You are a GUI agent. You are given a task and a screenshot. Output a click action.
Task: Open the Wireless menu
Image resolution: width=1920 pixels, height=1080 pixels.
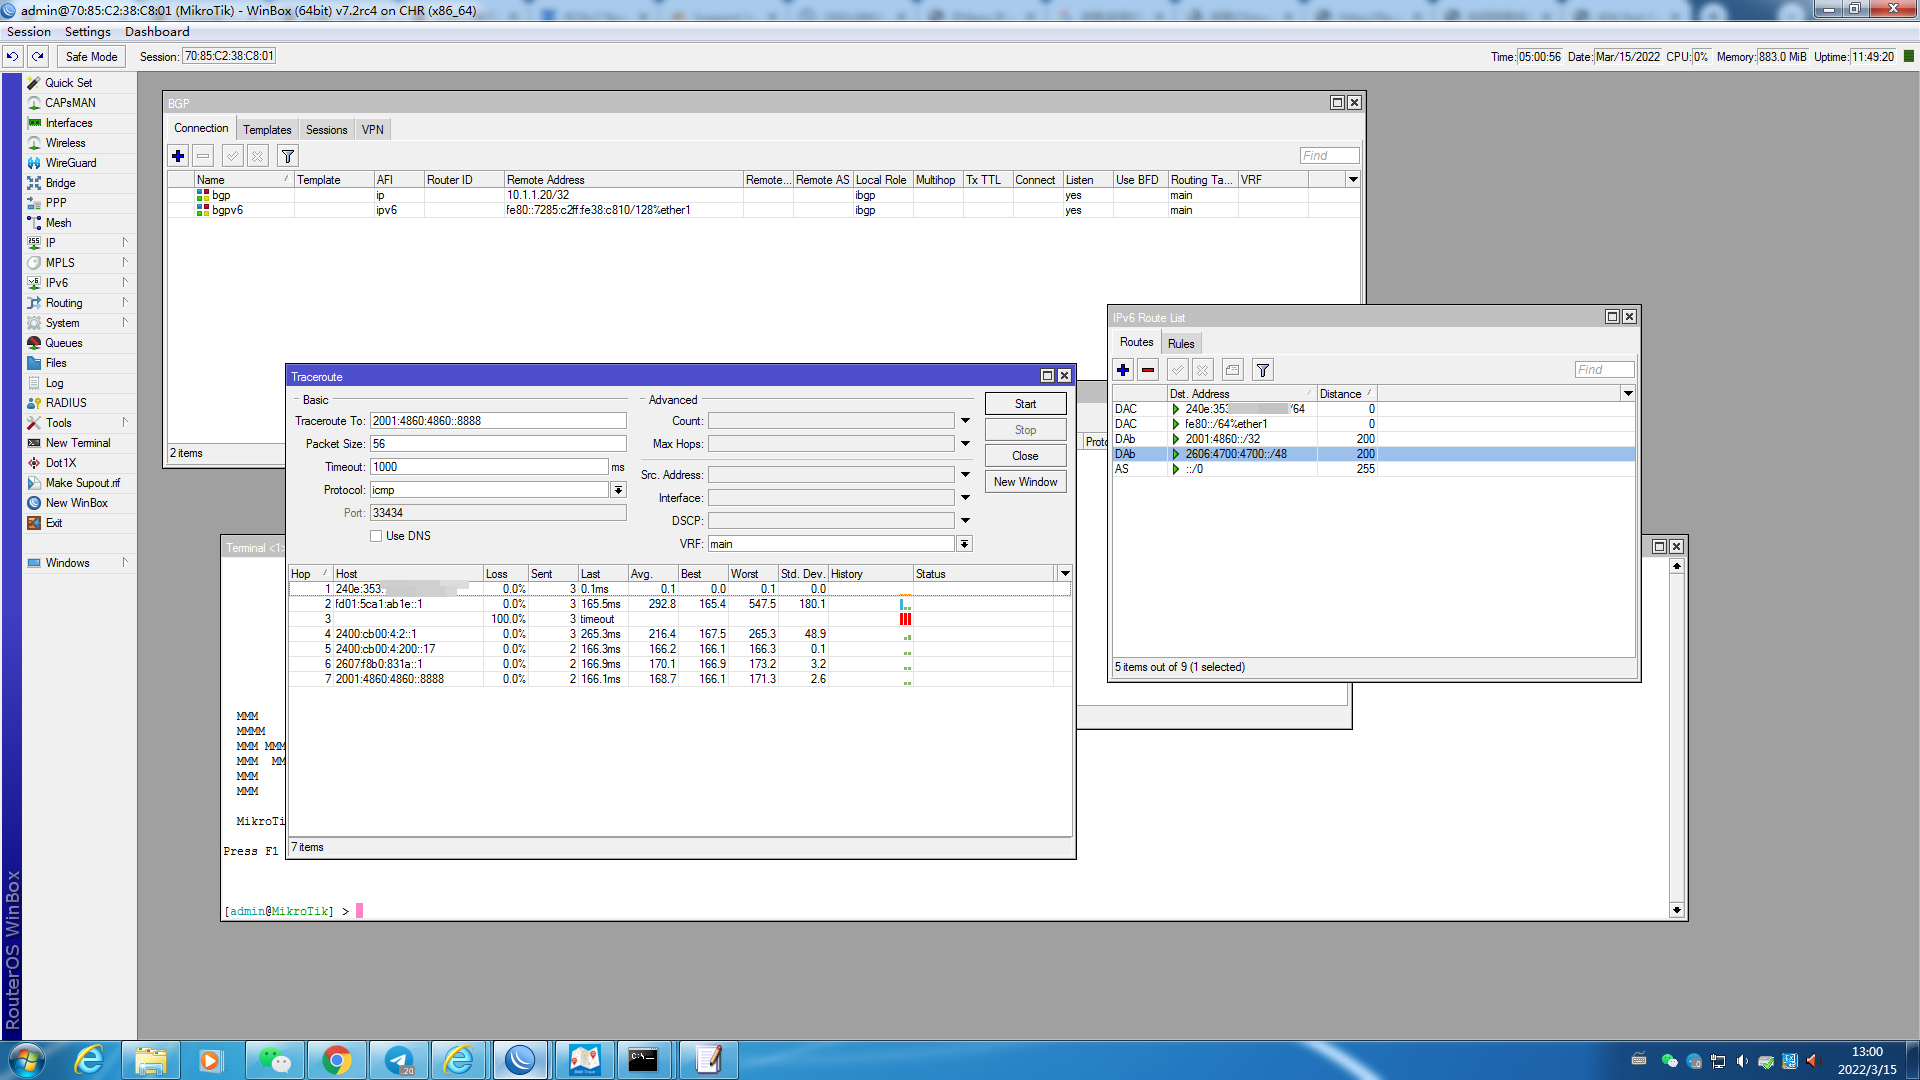pos(65,143)
